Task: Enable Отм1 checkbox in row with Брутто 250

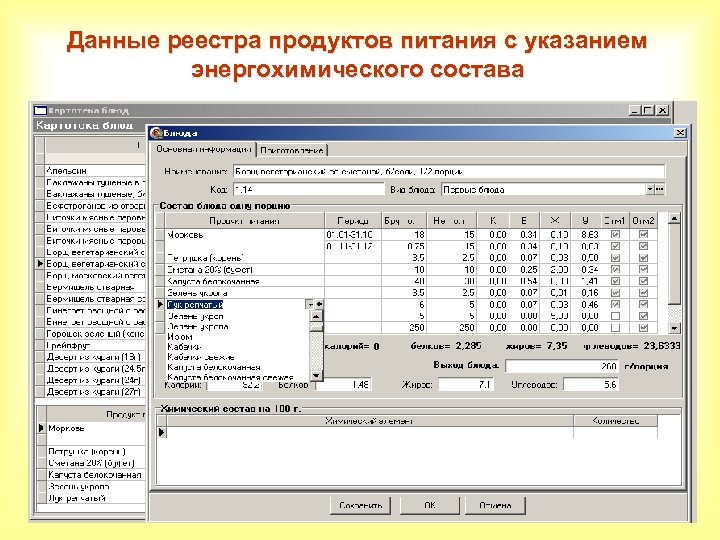Action: tap(615, 328)
